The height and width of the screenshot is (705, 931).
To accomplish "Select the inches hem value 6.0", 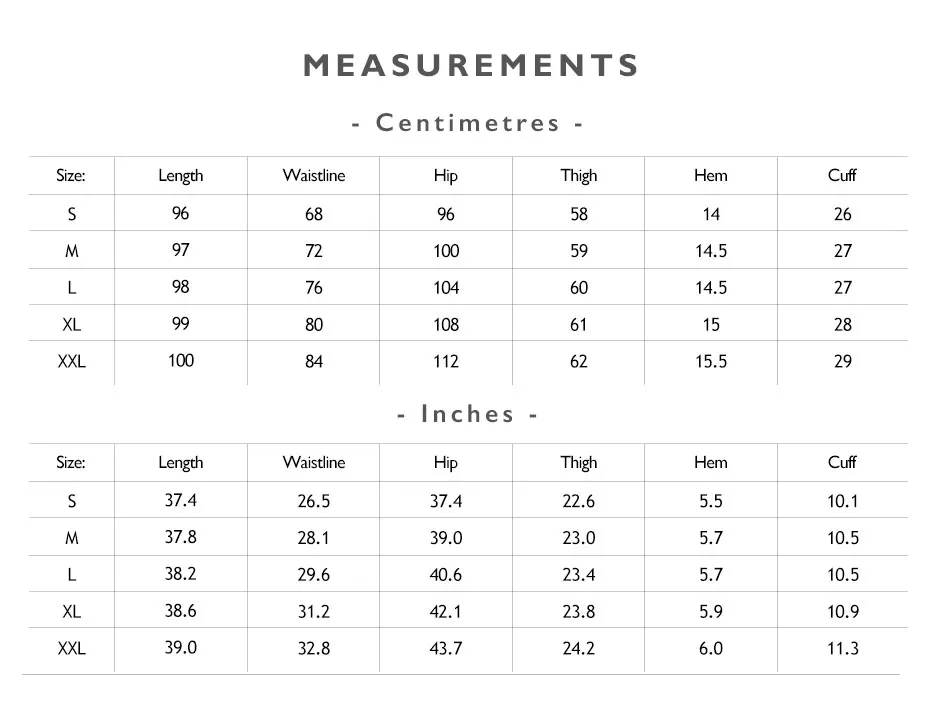I will click(711, 648).
